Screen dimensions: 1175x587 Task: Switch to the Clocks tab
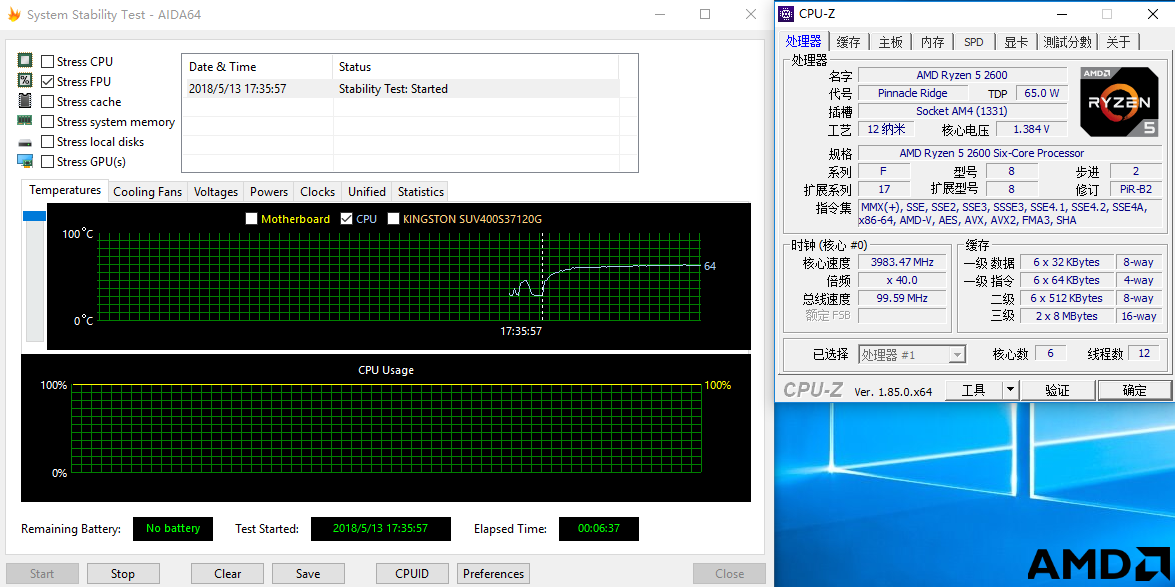[318, 192]
